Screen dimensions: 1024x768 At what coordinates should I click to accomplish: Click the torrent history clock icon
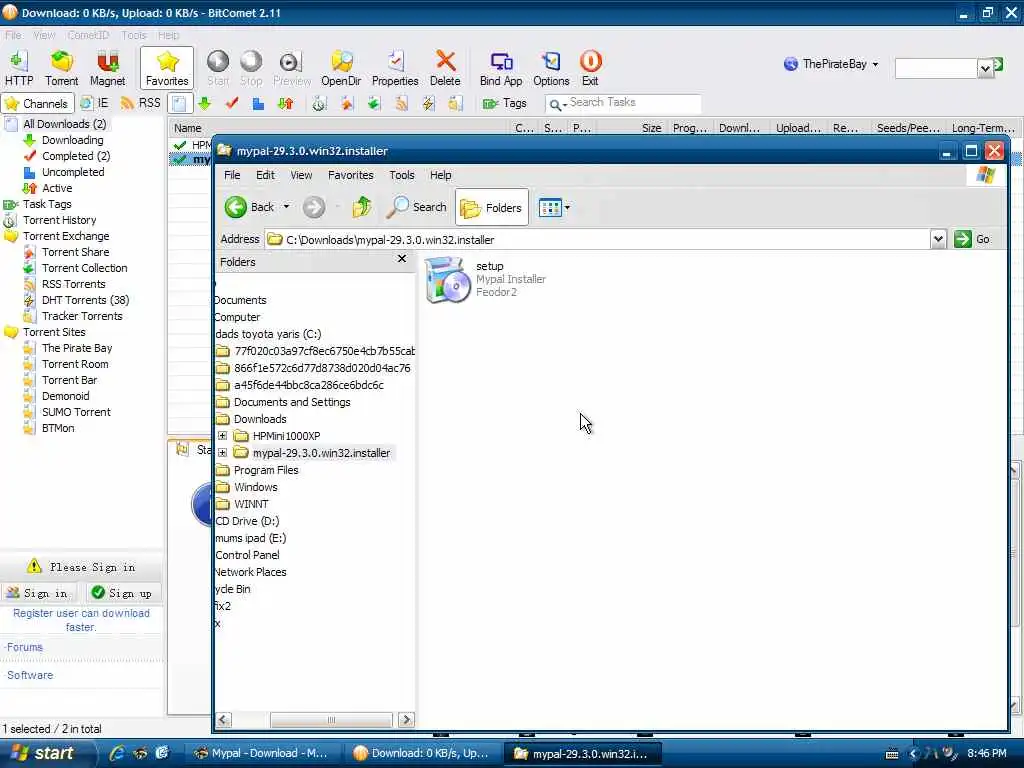[319, 103]
